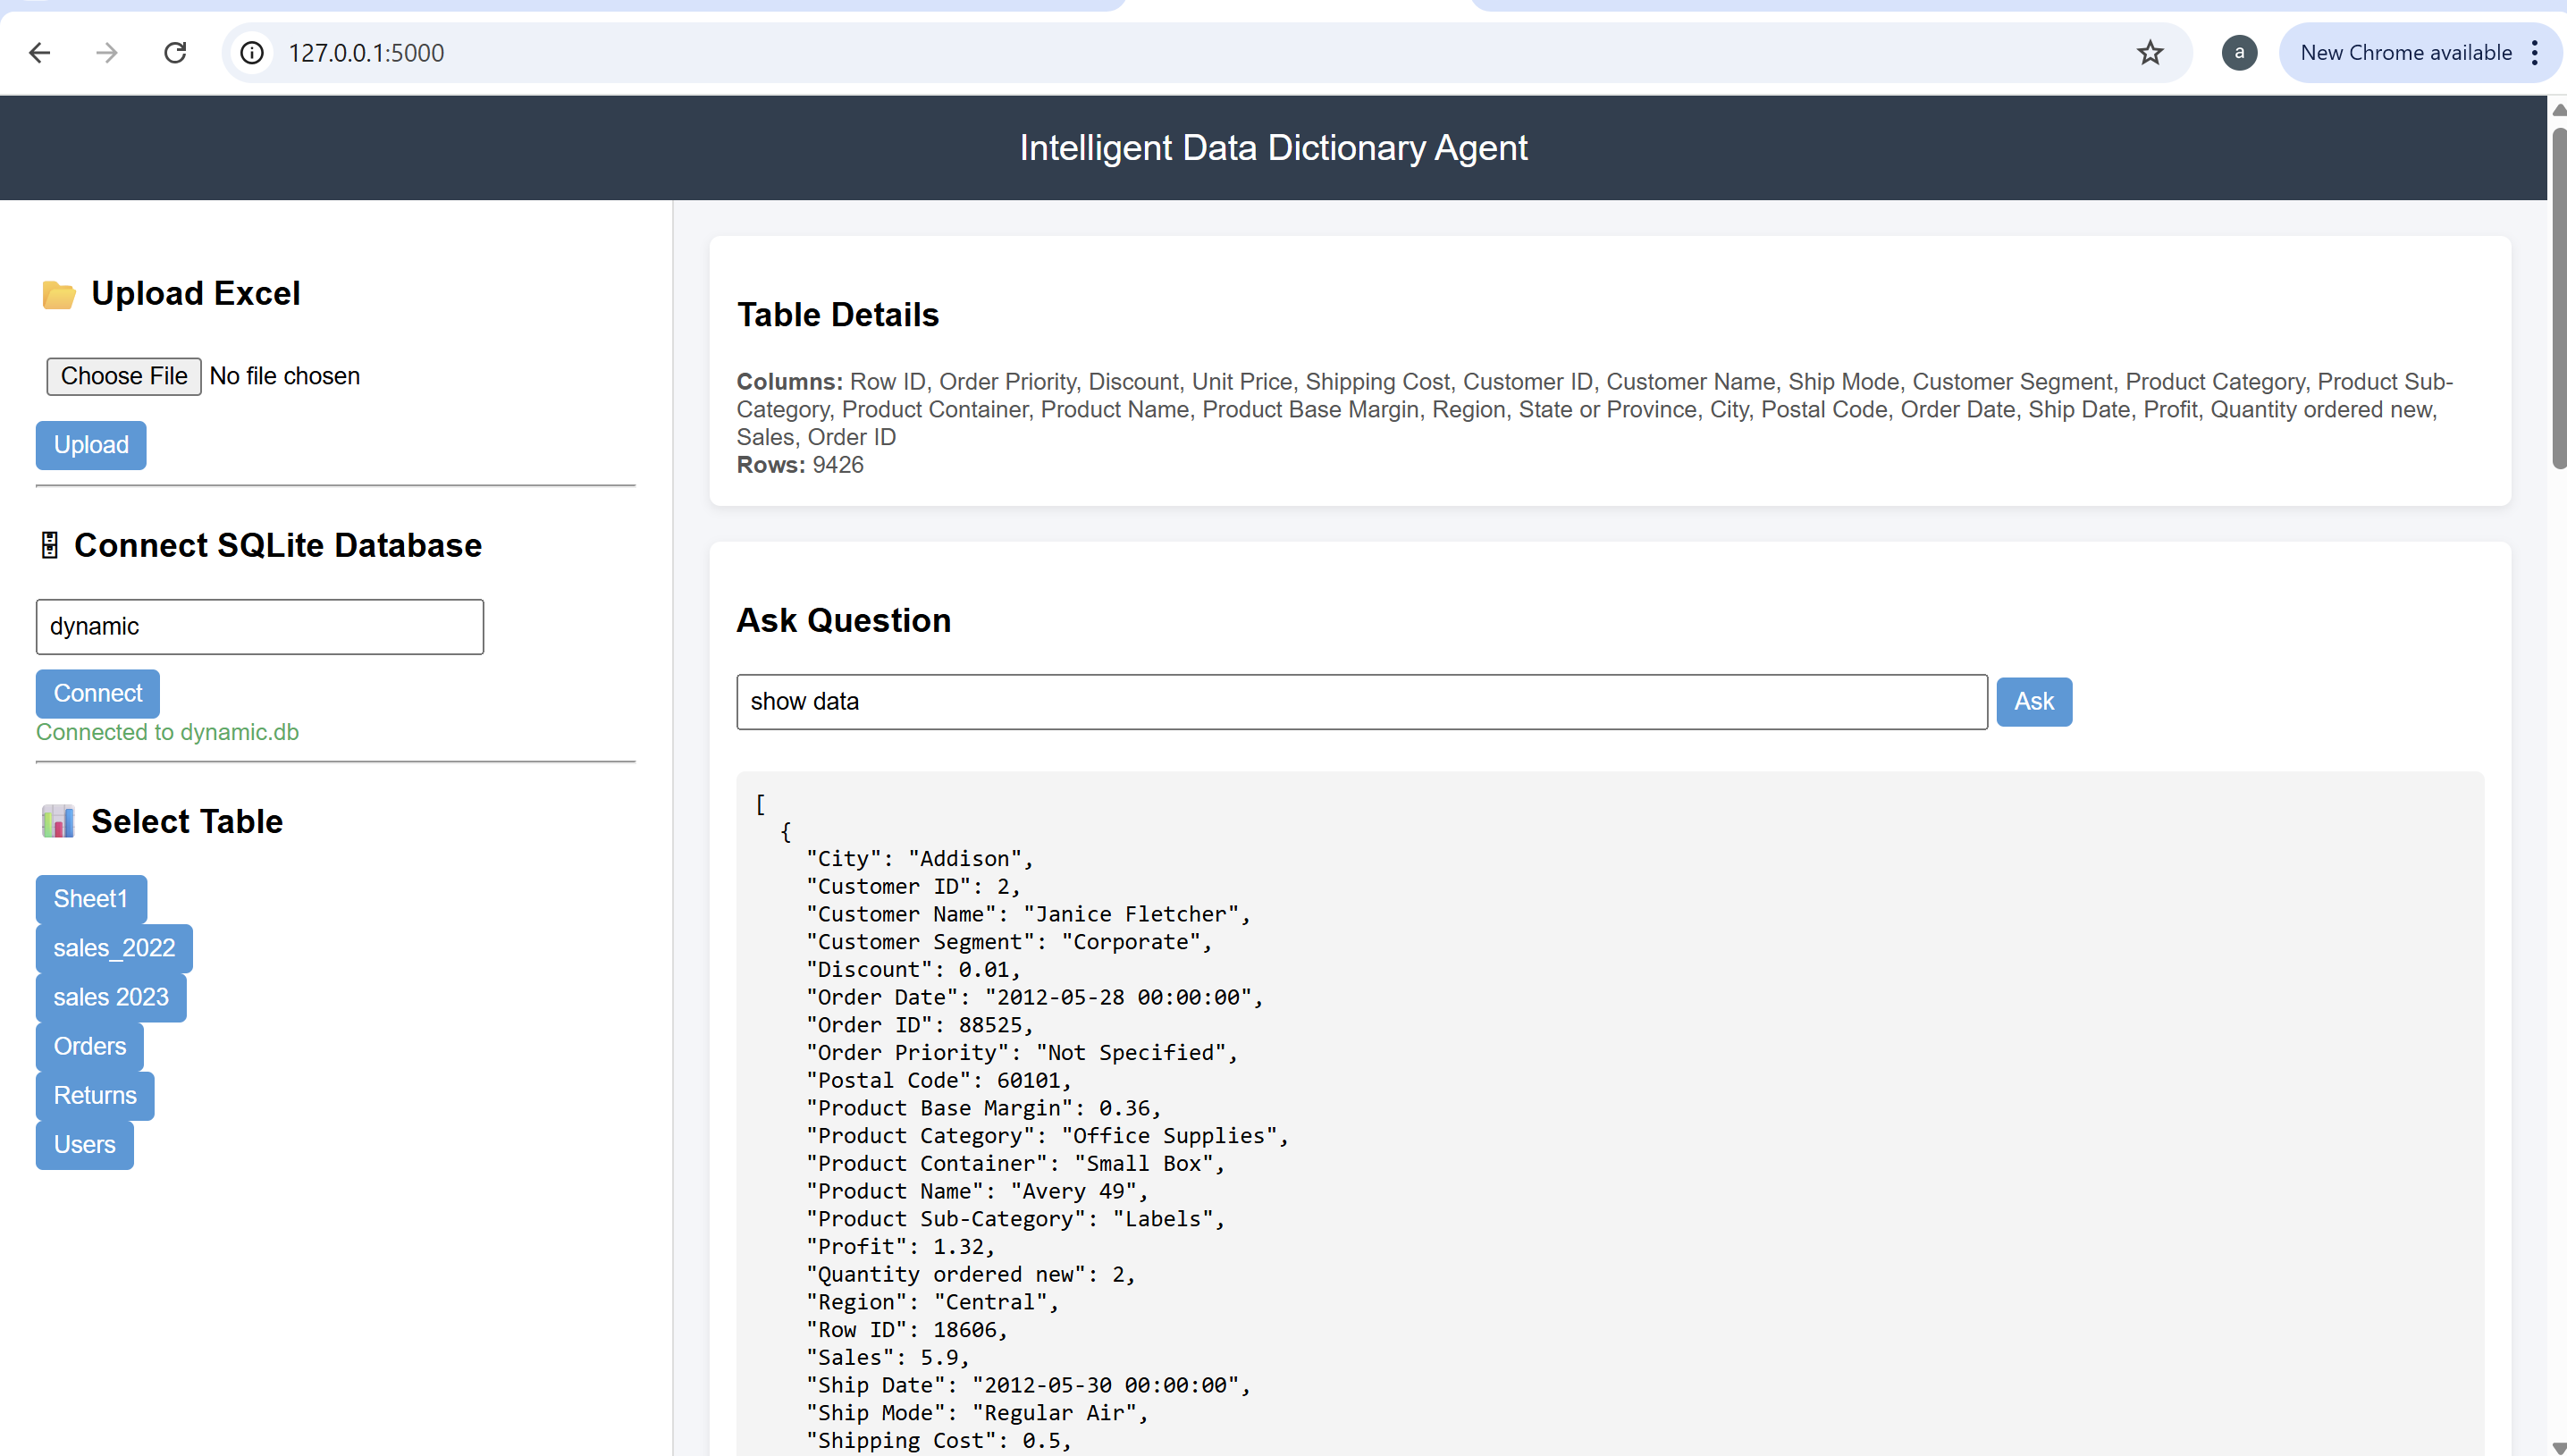
Task: Select the sales_2022 table
Action: pyautogui.click(x=114, y=948)
